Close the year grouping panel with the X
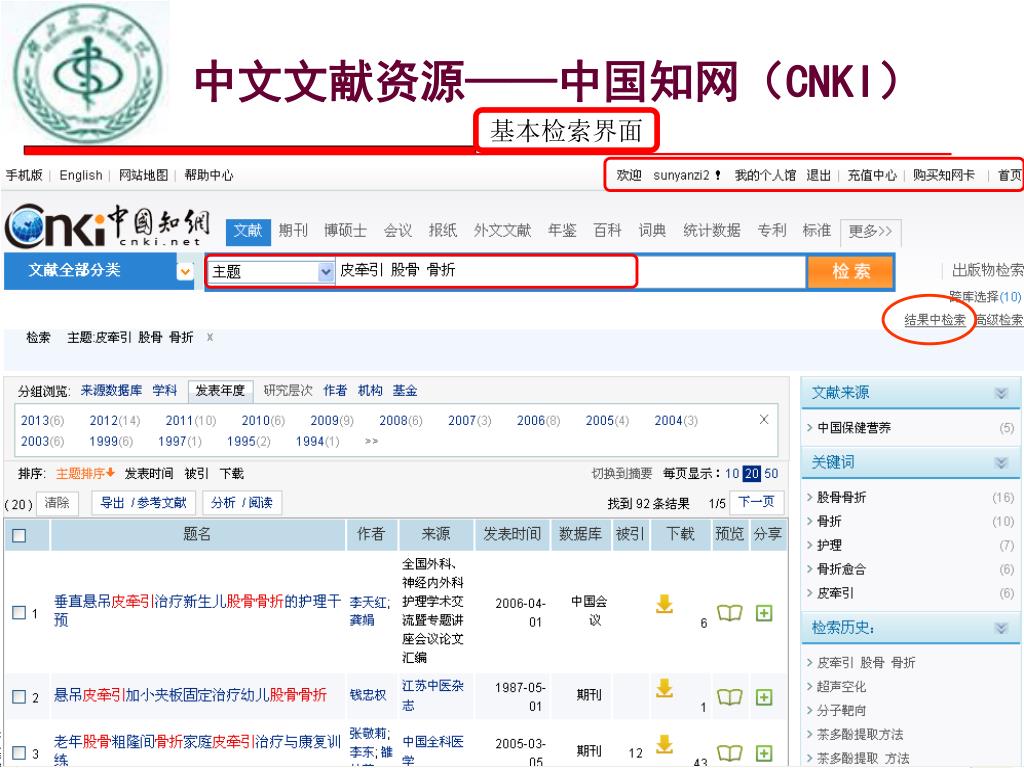This screenshot has width=1024, height=768. point(763,419)
